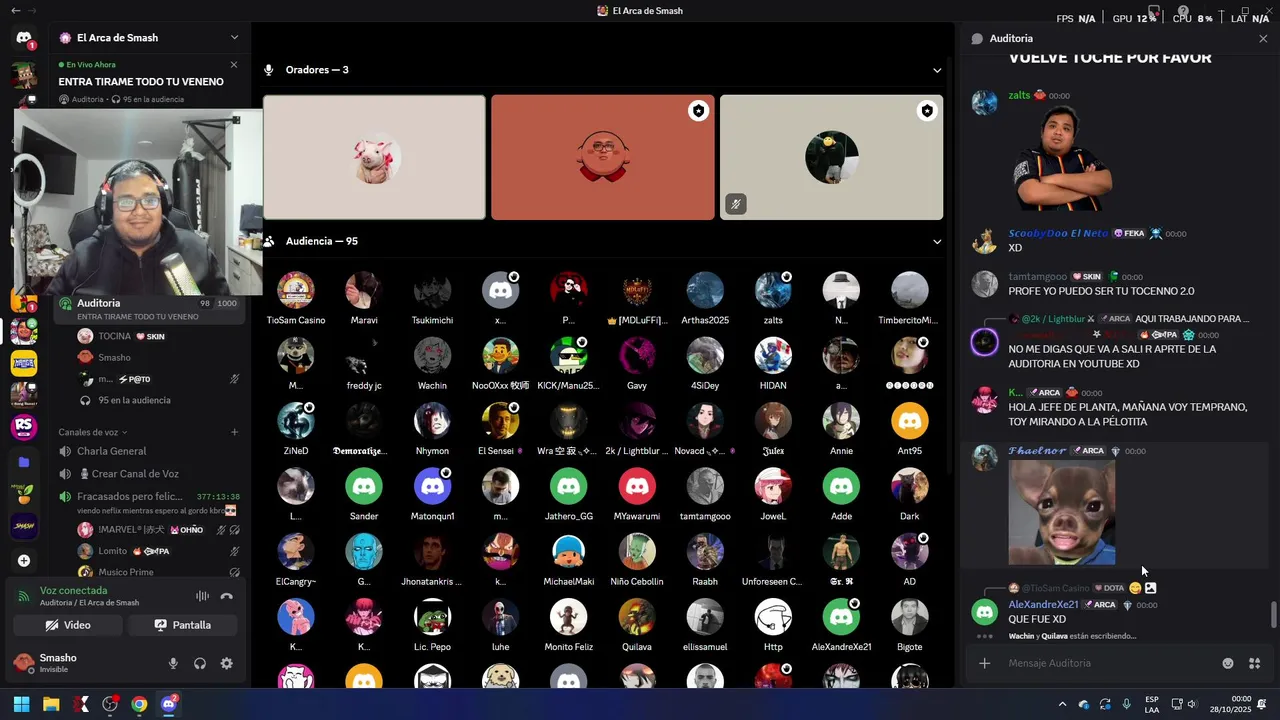Open Windows notification bell

[x=1263, y=704]
